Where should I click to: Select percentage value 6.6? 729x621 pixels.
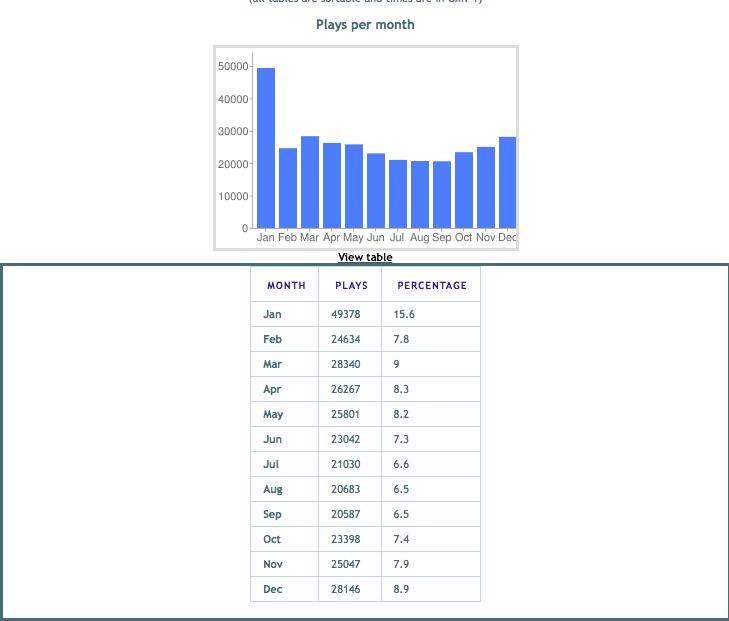coord(401,465)
